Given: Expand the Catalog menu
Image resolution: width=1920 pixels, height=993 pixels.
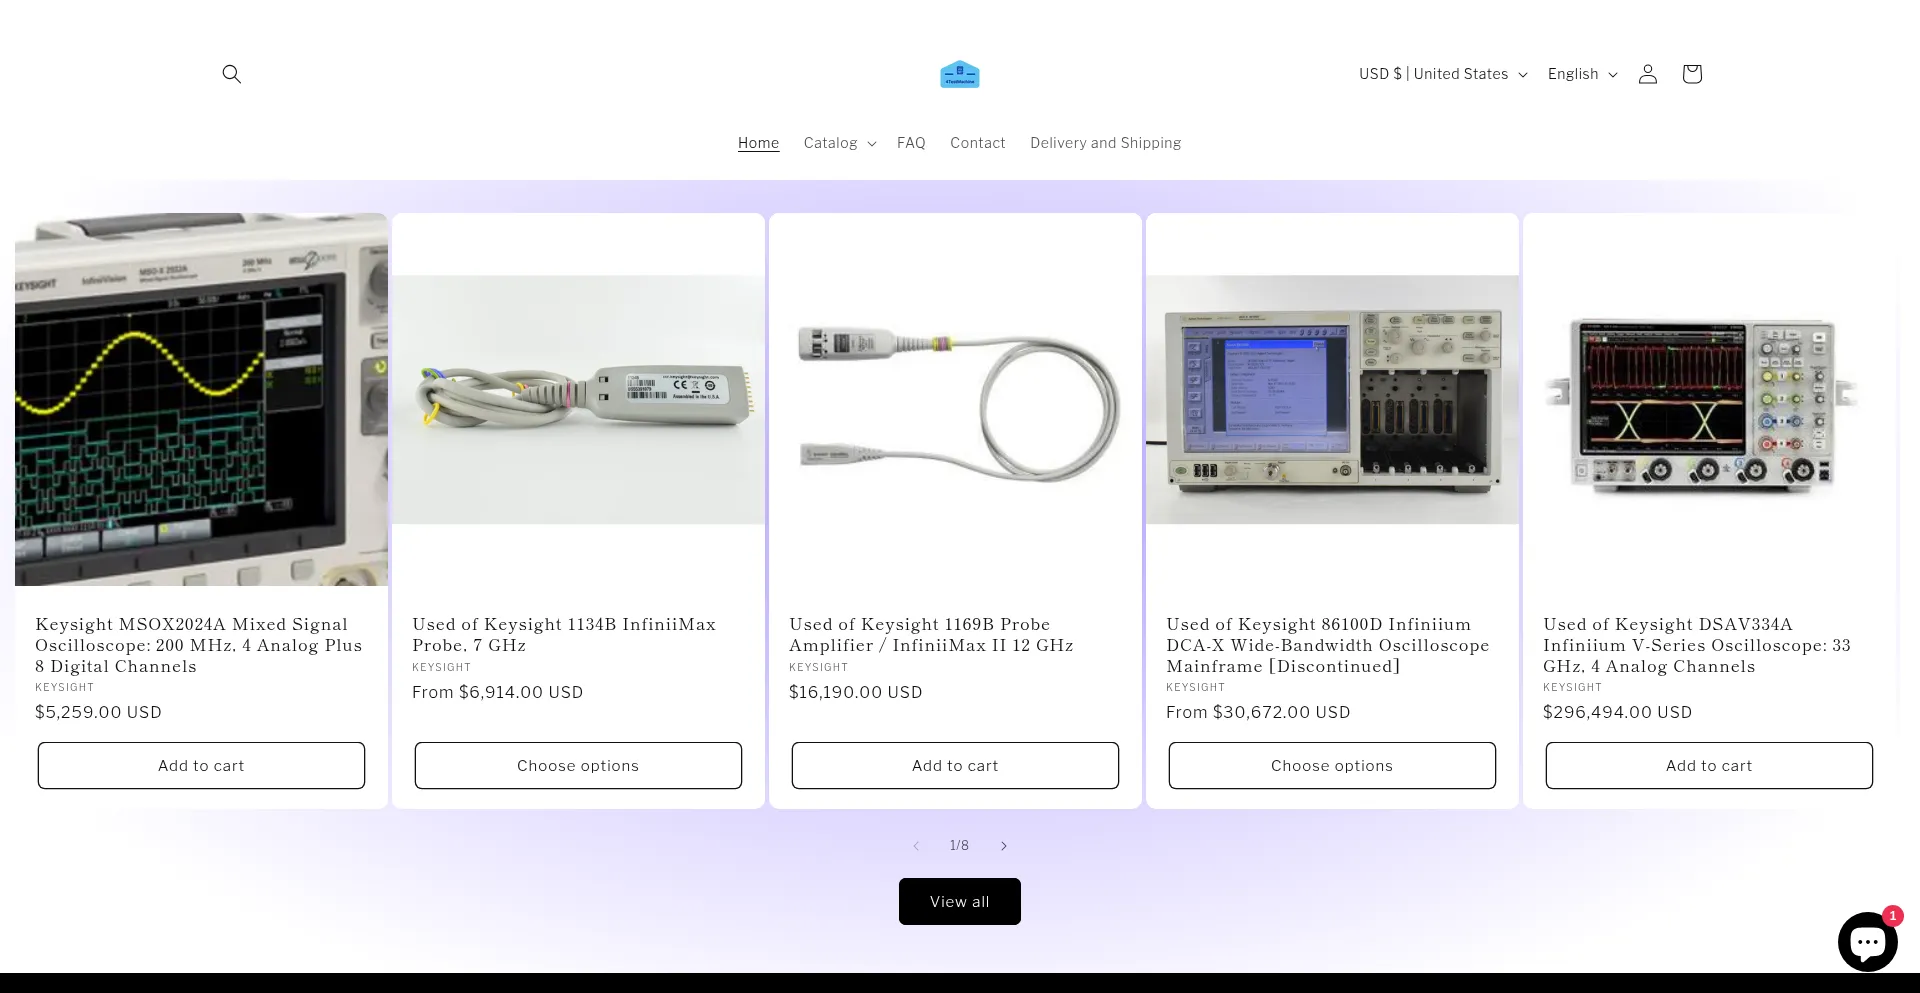Looking at the screenshot, I should (840, 143).
